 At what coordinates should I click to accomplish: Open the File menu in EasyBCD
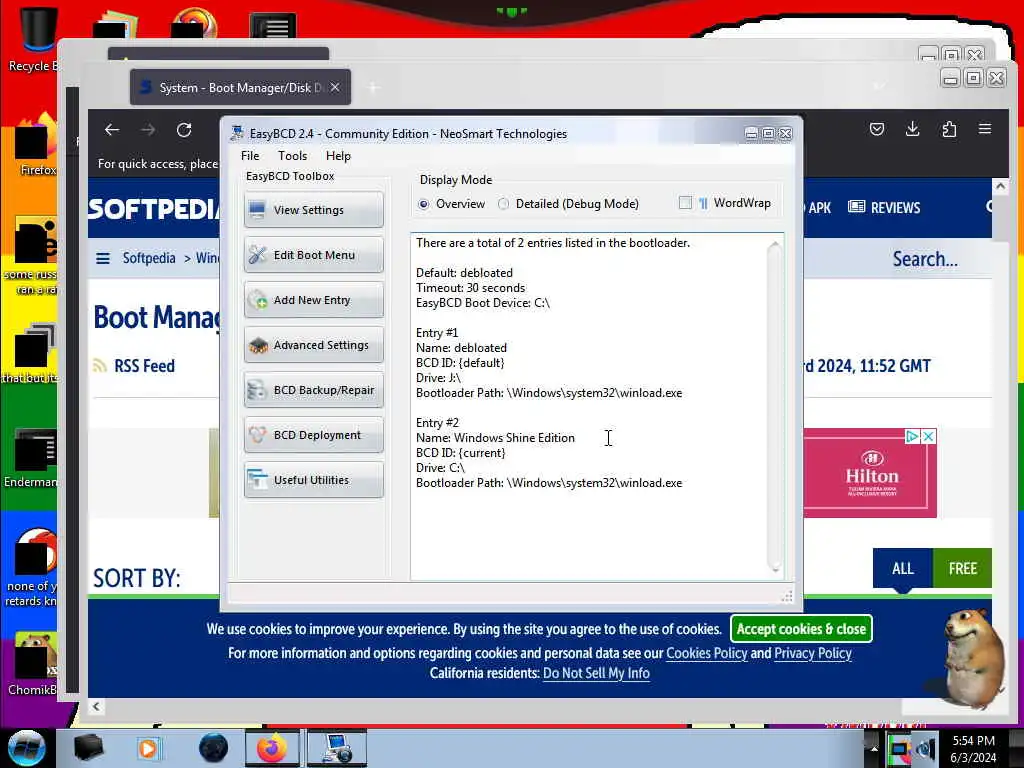(249, 155)
